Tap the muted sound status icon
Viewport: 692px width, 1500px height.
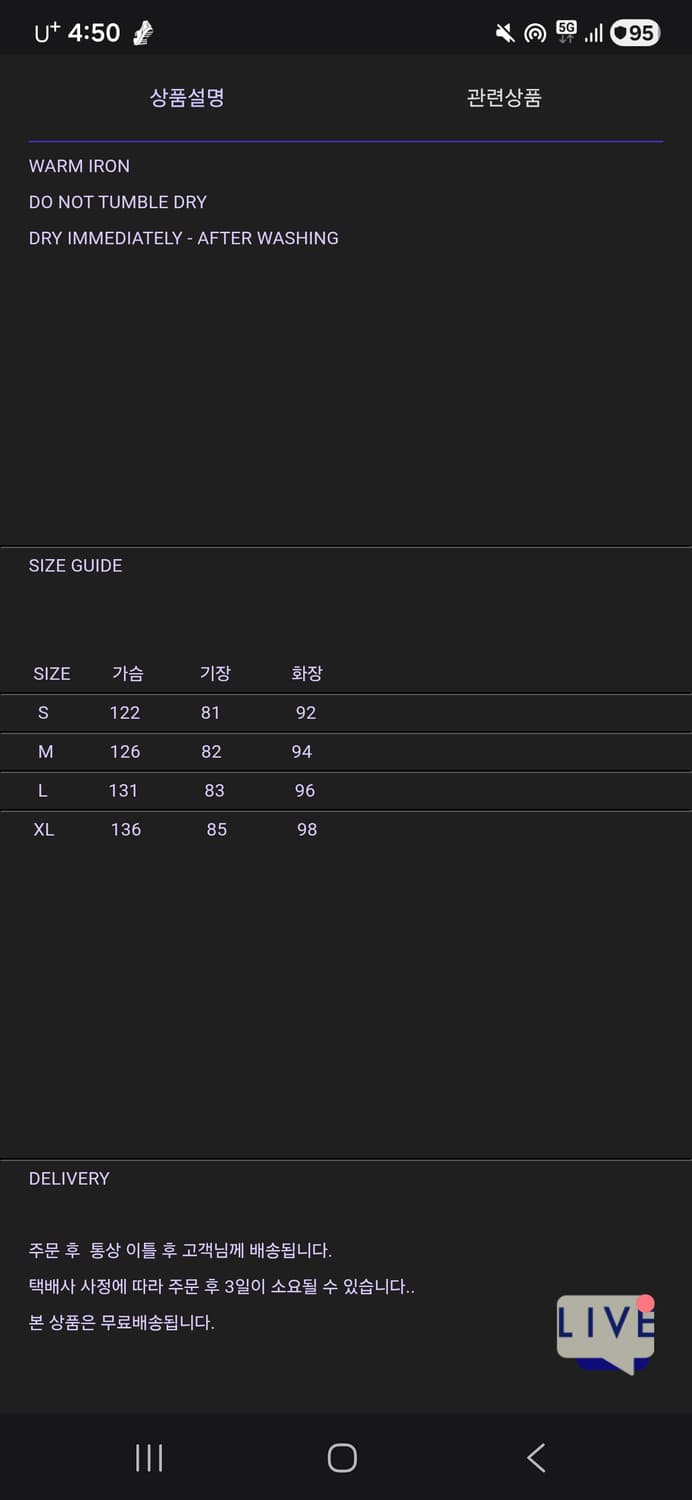tap(505, 33)
